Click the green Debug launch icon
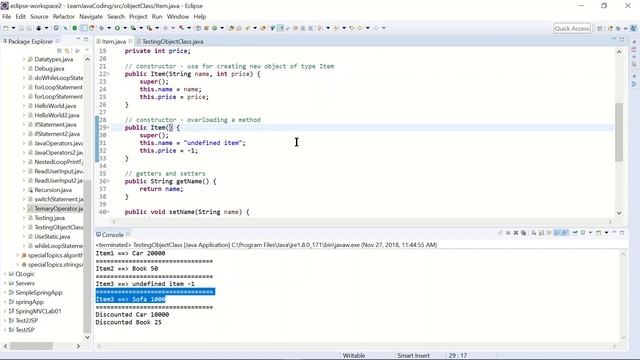 pos(102,28)
